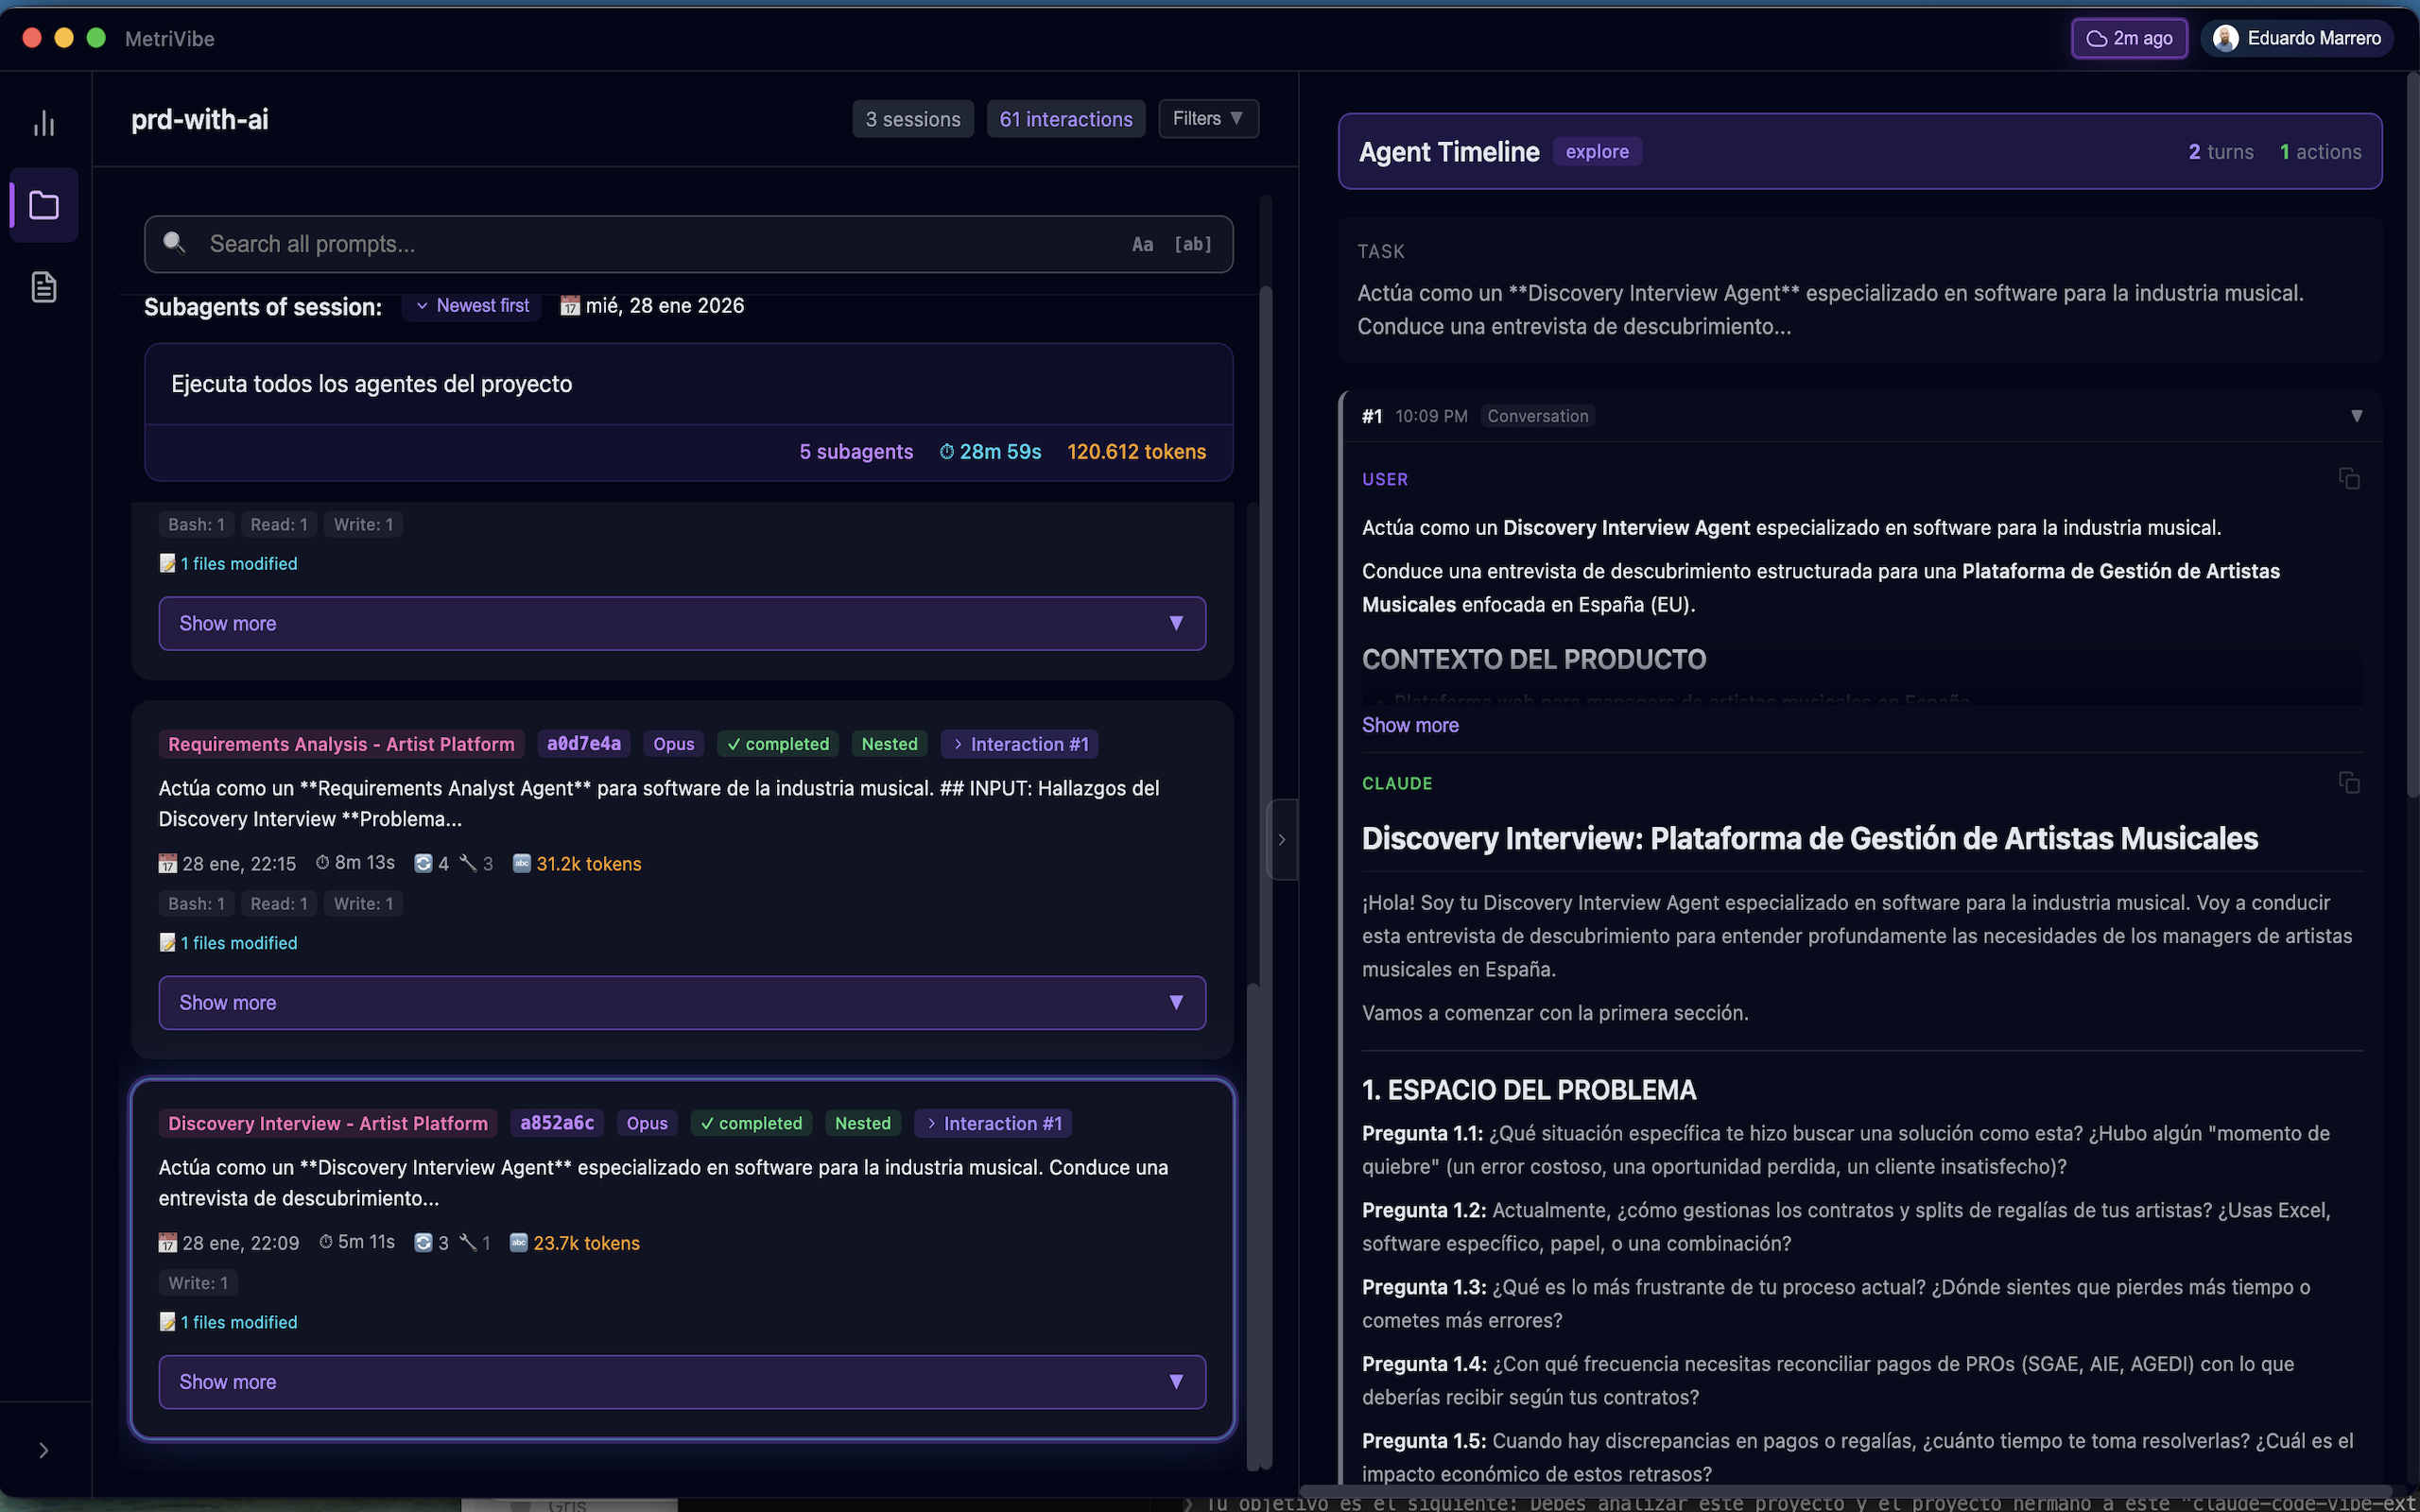Open the Filters dropdown

(1208, 118)
